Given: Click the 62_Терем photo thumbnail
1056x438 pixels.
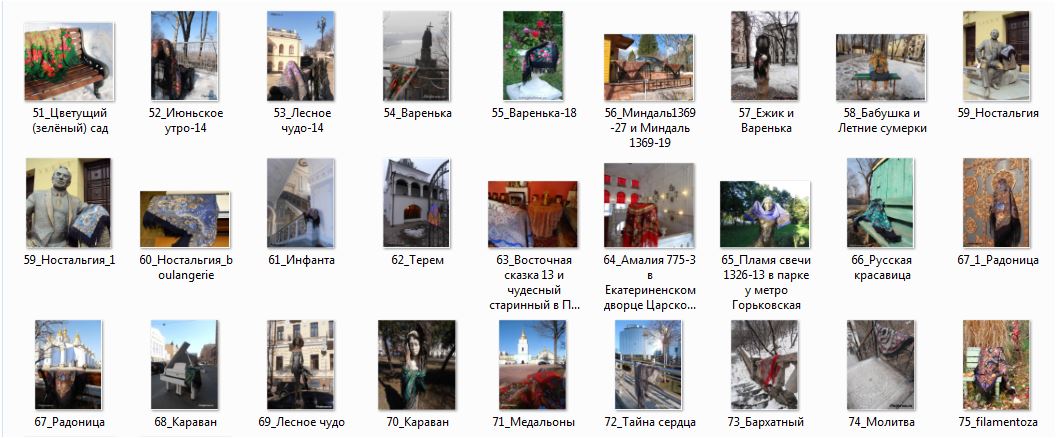Looking at the screenshot, I should [x=416, y=203].
